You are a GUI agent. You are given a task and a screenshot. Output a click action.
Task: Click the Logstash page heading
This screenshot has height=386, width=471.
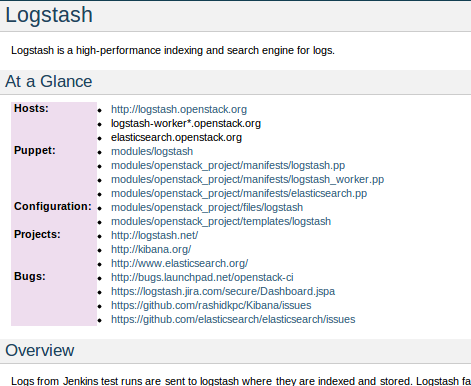coord(49,15)
